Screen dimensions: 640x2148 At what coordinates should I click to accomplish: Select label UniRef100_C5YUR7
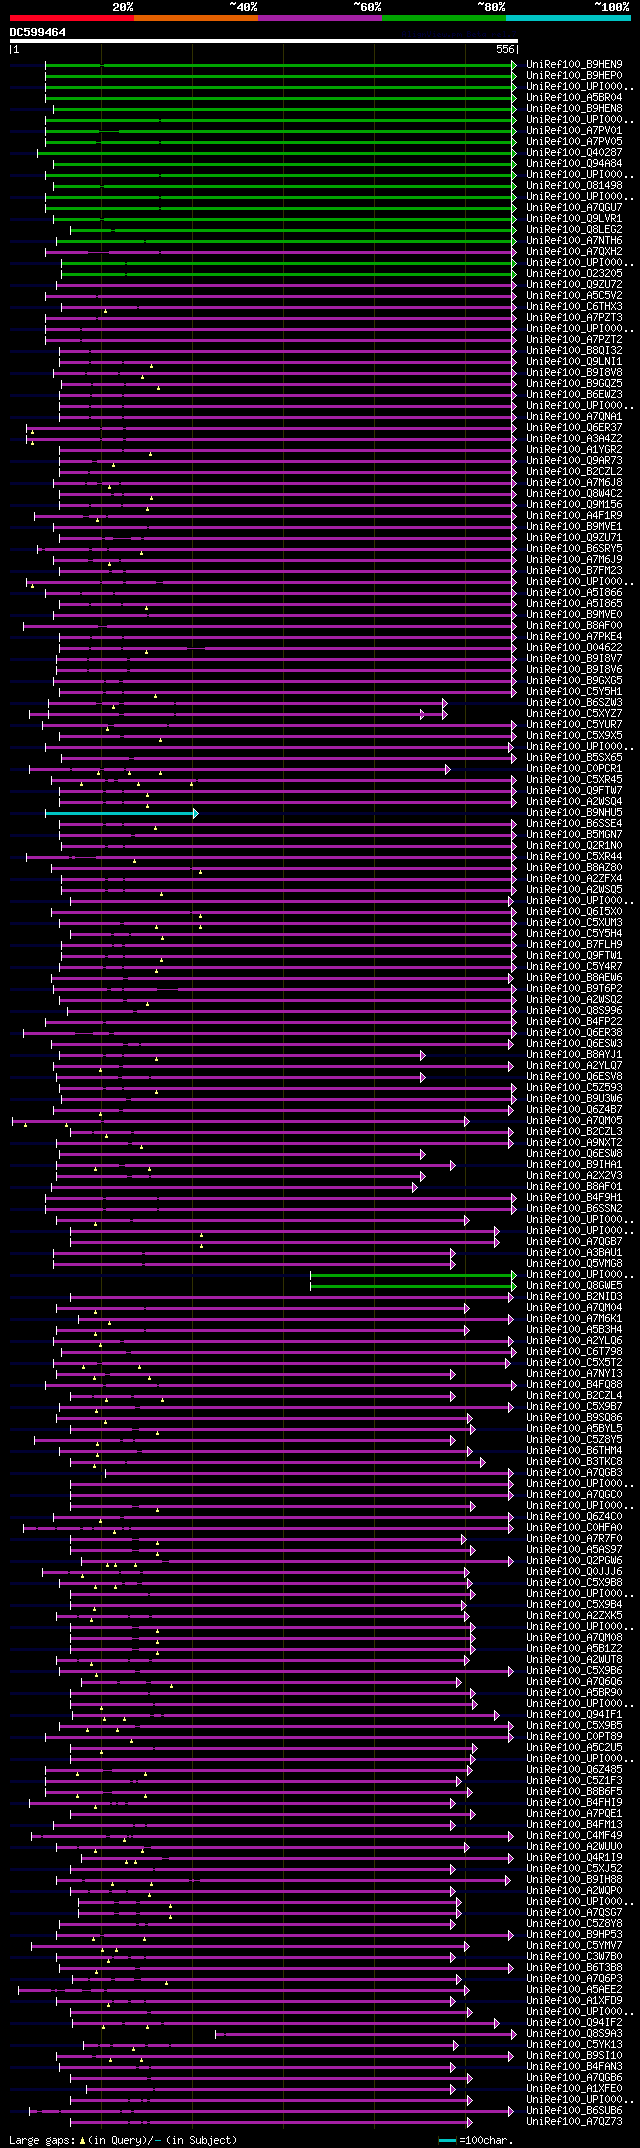[574, 725]
